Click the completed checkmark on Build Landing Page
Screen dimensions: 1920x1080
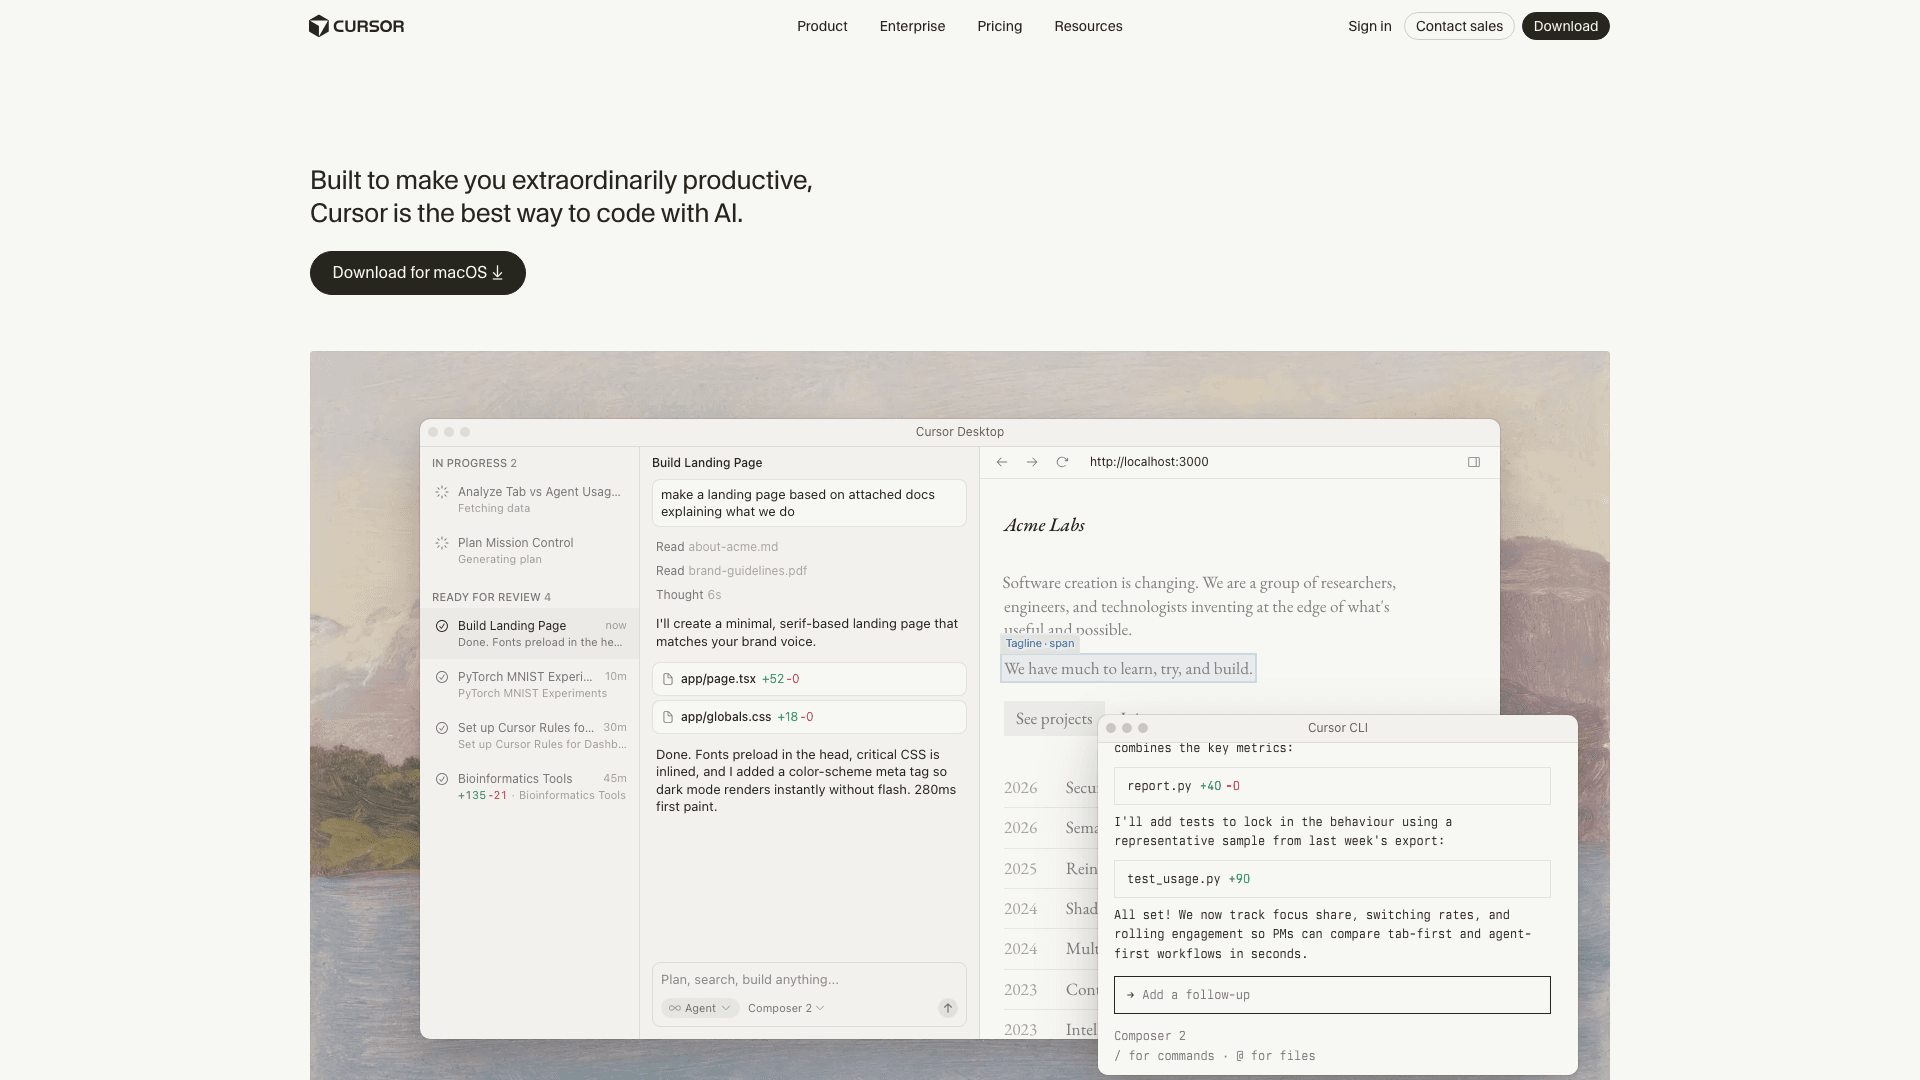tap(442, 626)
